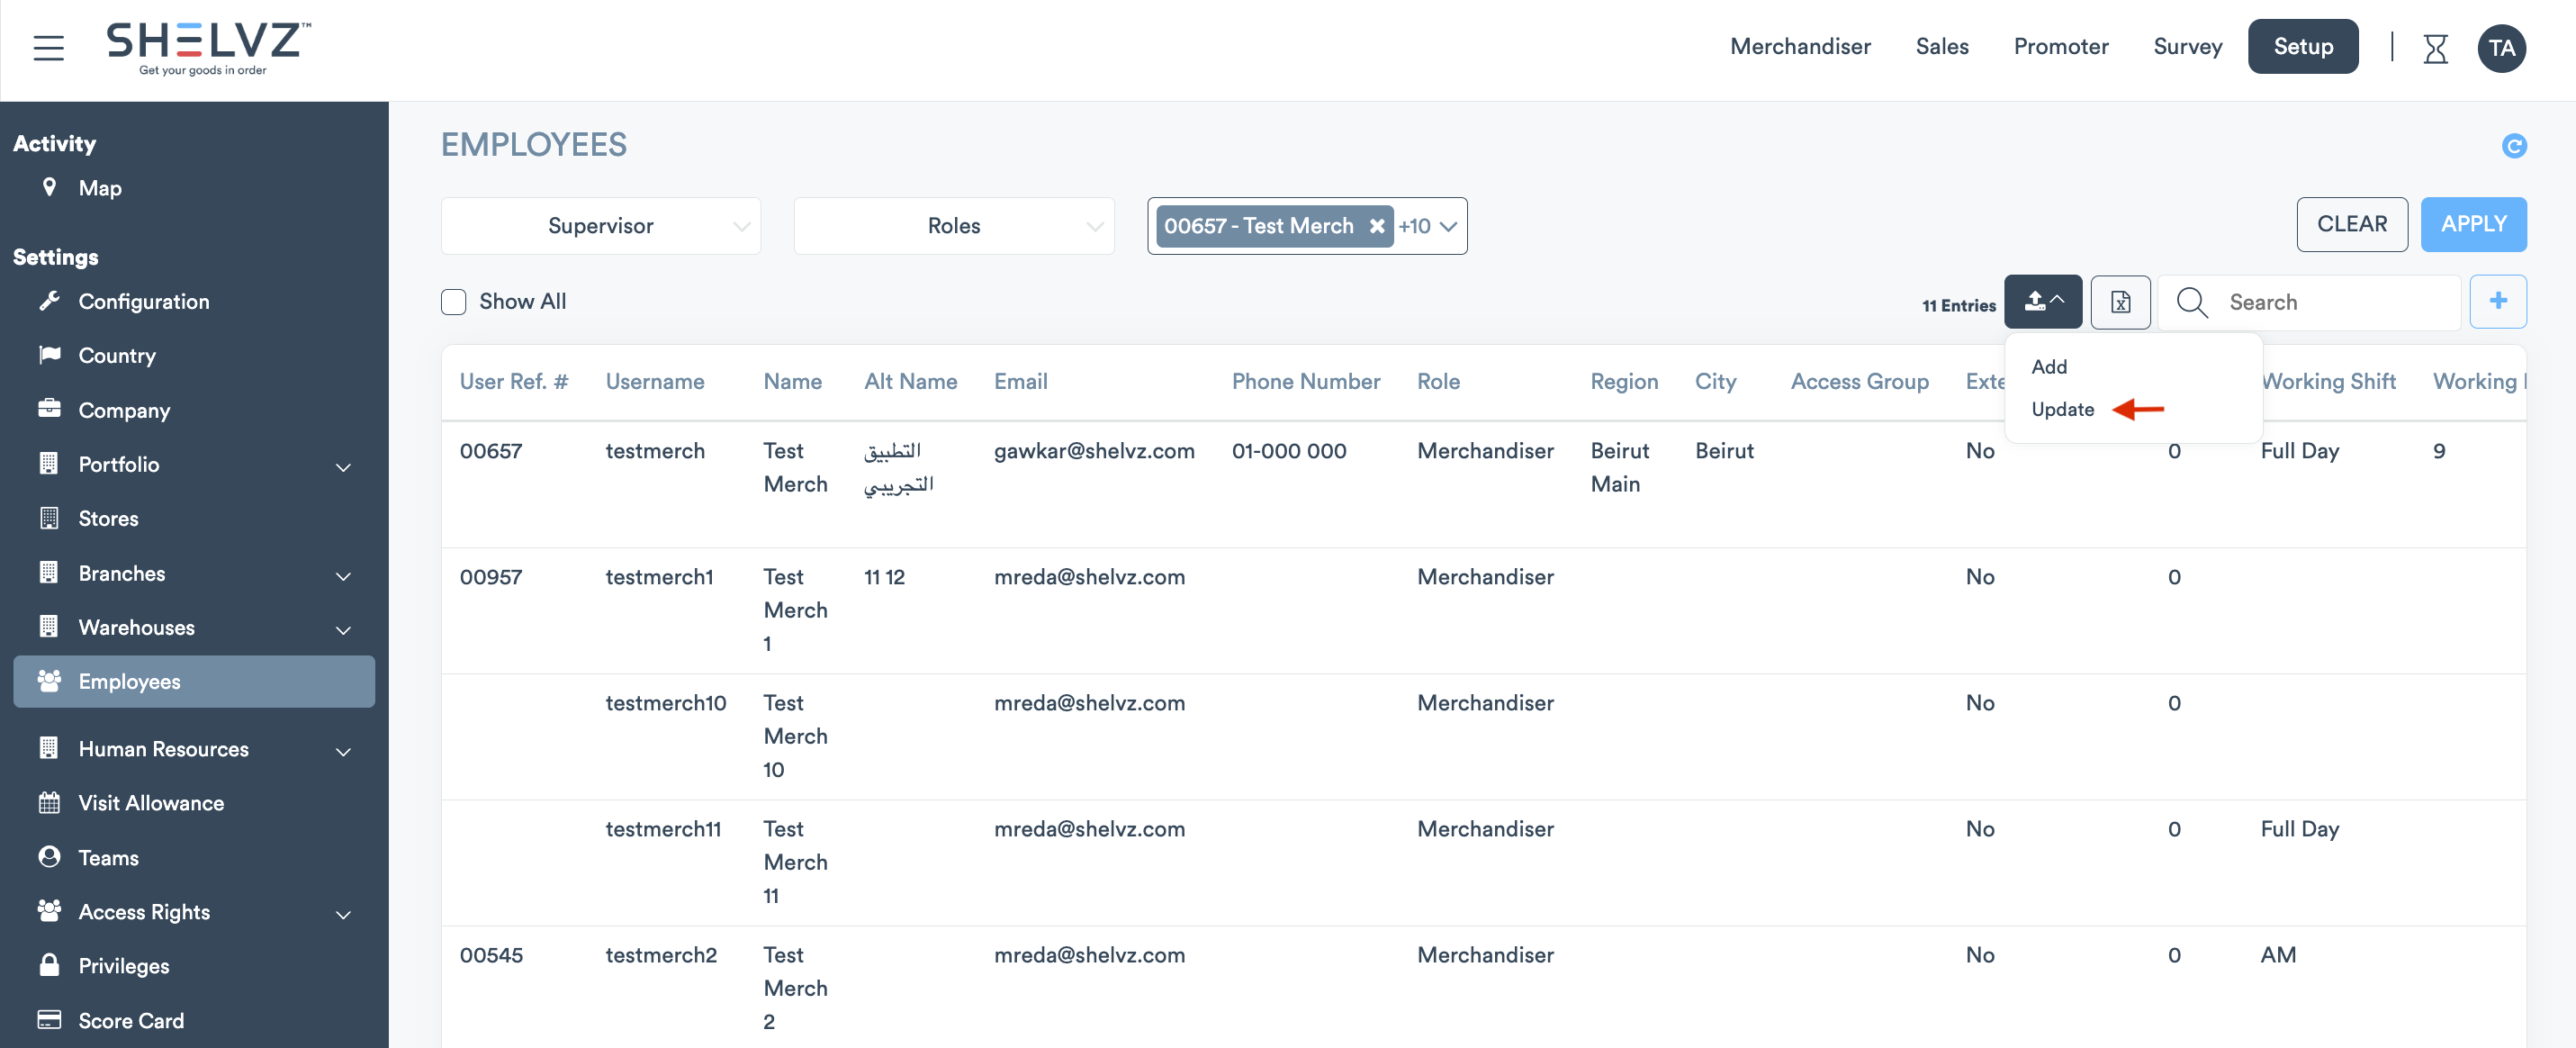The image size is (2576, 1048).
Task: Click the Excel export icon
Action: click(2119, 301)
